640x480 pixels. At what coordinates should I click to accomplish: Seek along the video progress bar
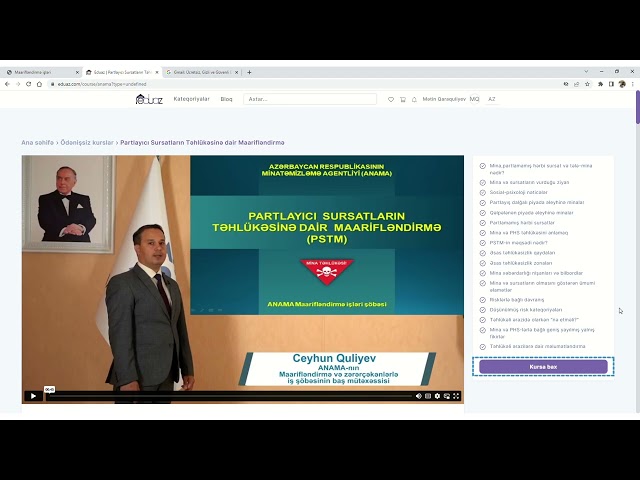tap(230, 396)
